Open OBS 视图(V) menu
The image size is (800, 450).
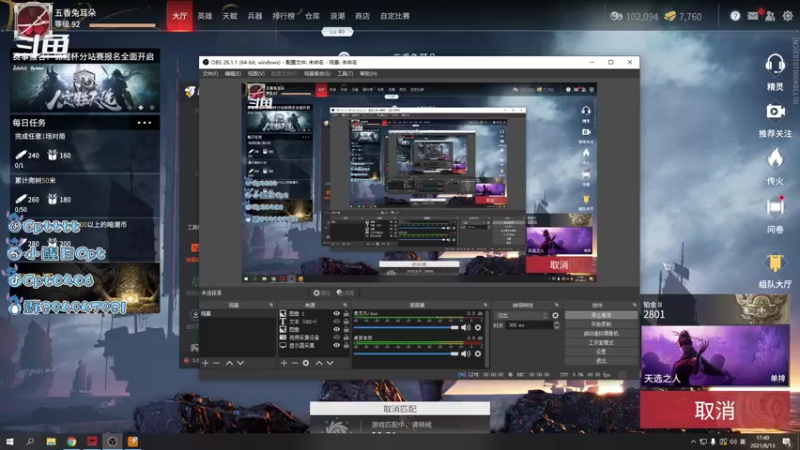pyautogui.click(x=256, y=74)
